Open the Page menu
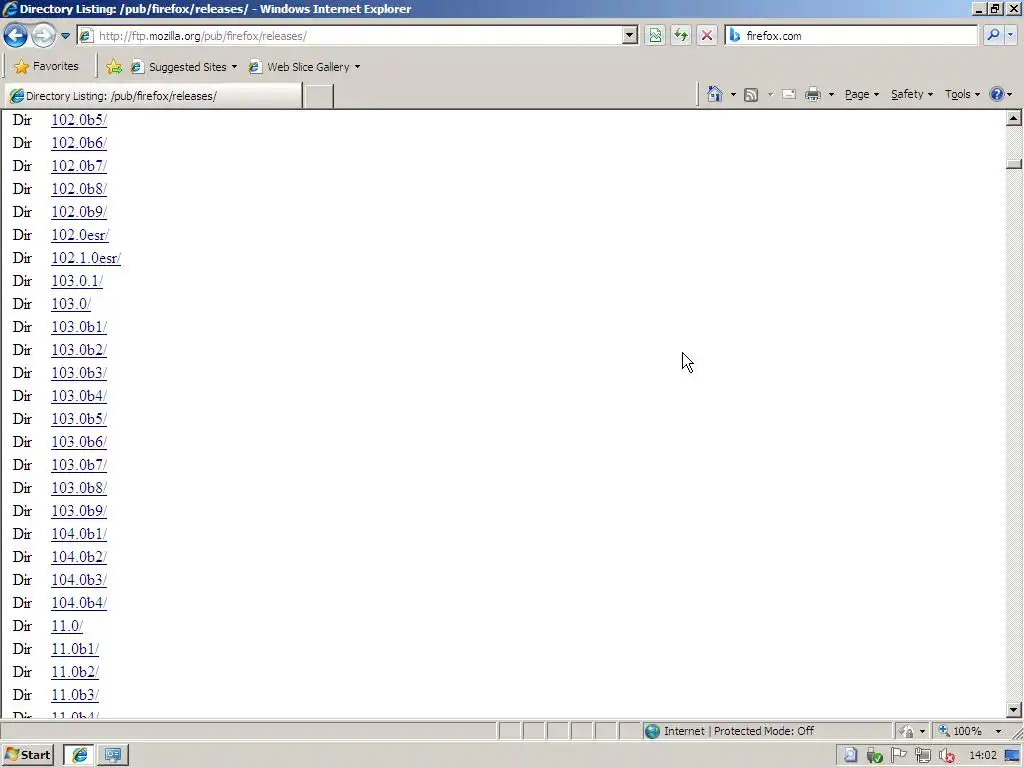This screenshot has width=1024, height=768. coord(861,95)
